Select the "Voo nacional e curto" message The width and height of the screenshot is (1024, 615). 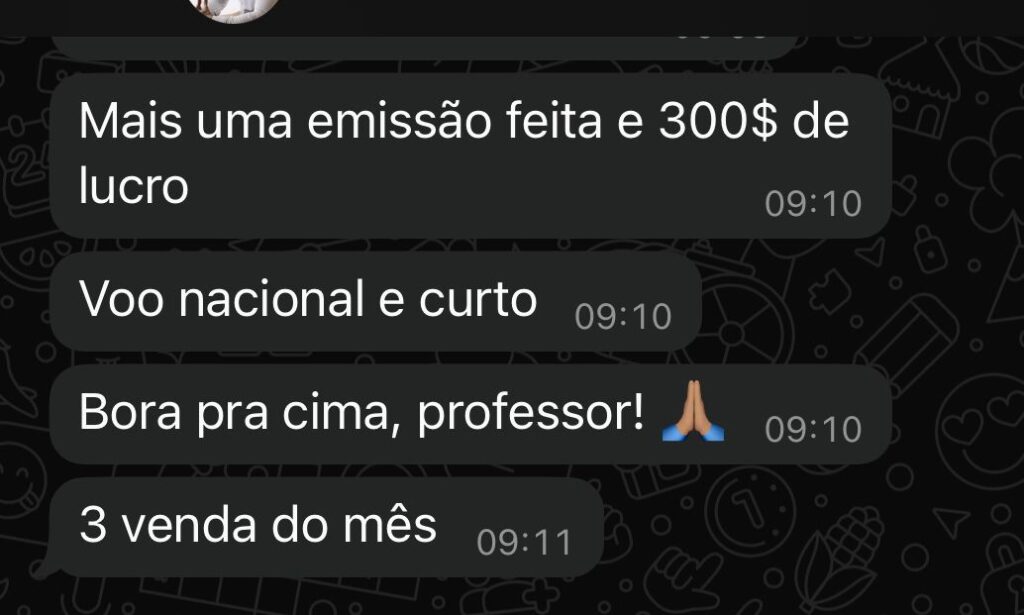(x=376, y=301)
